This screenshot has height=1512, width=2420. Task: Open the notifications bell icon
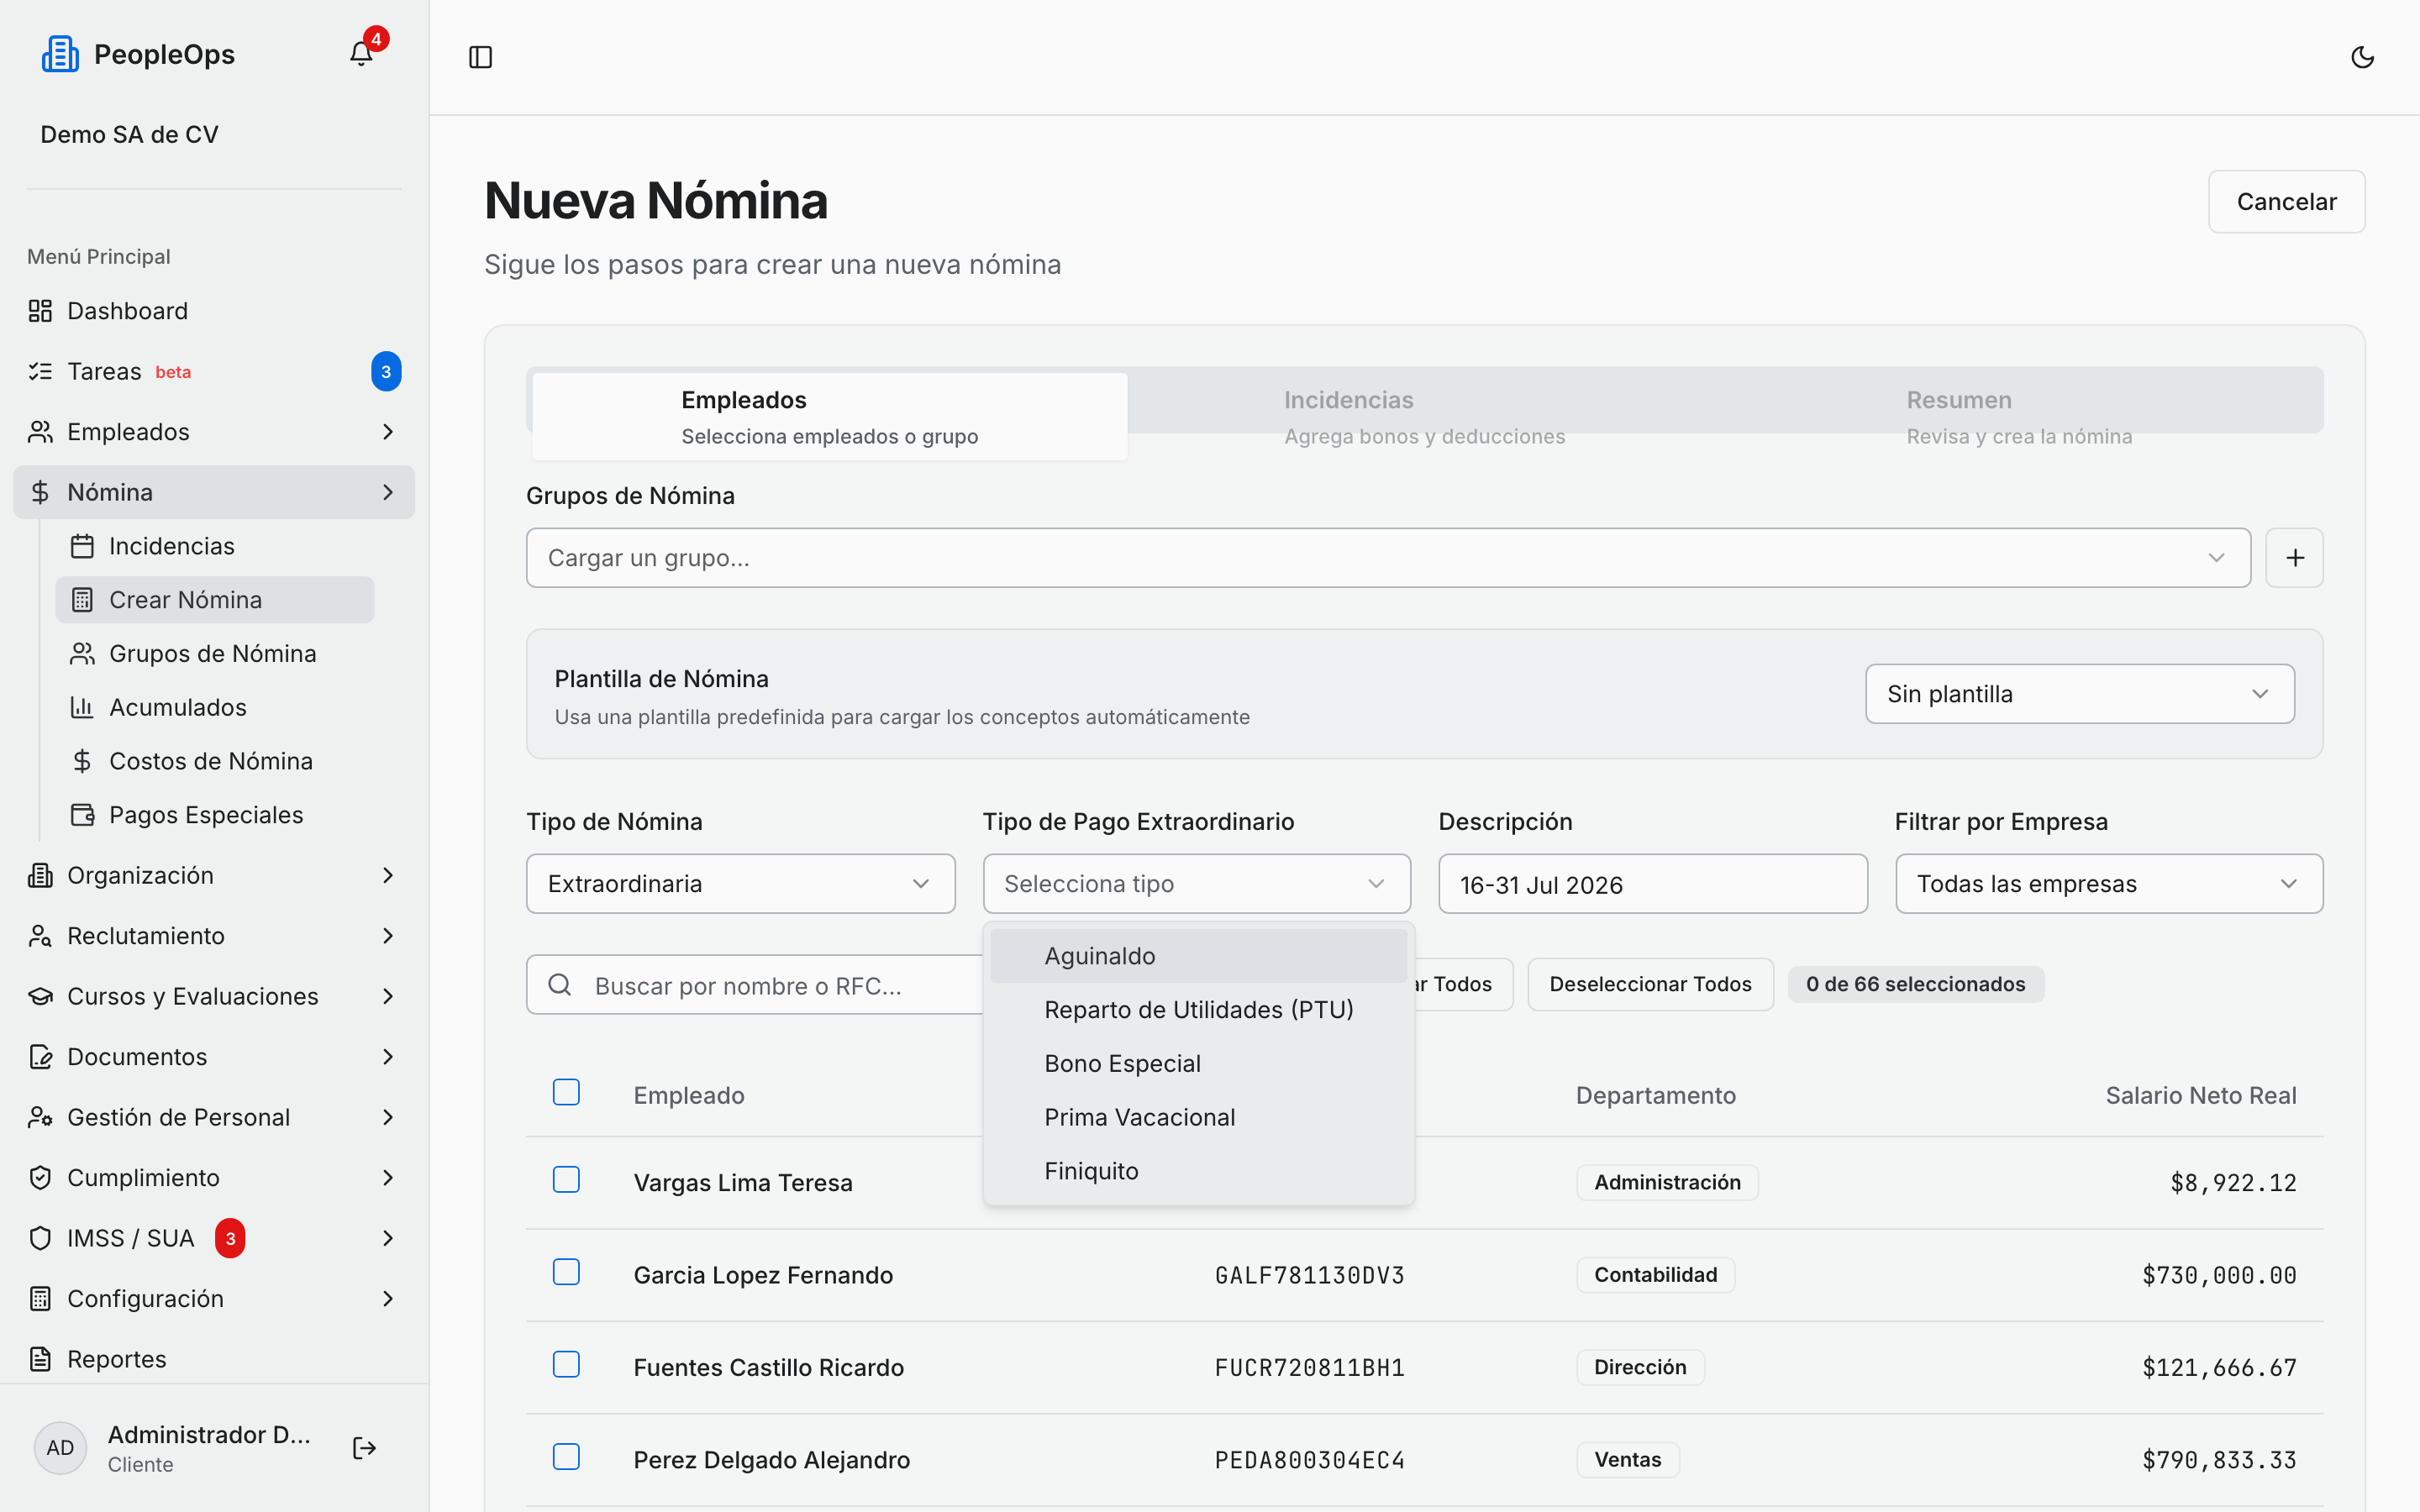coord(361,54)
